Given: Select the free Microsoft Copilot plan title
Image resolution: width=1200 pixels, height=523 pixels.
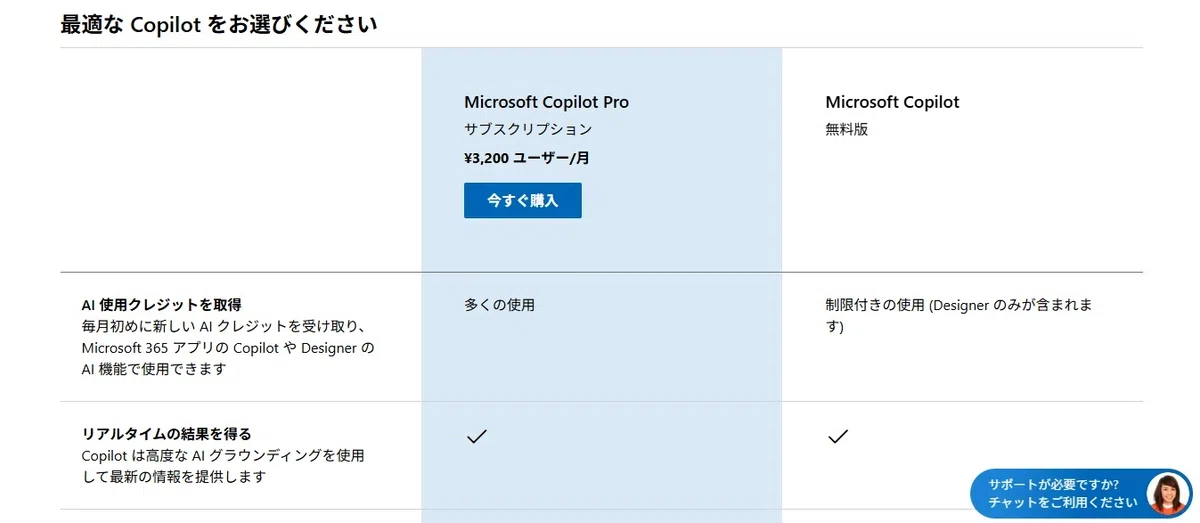Looking at the screenshot, I should click(892, 102).
